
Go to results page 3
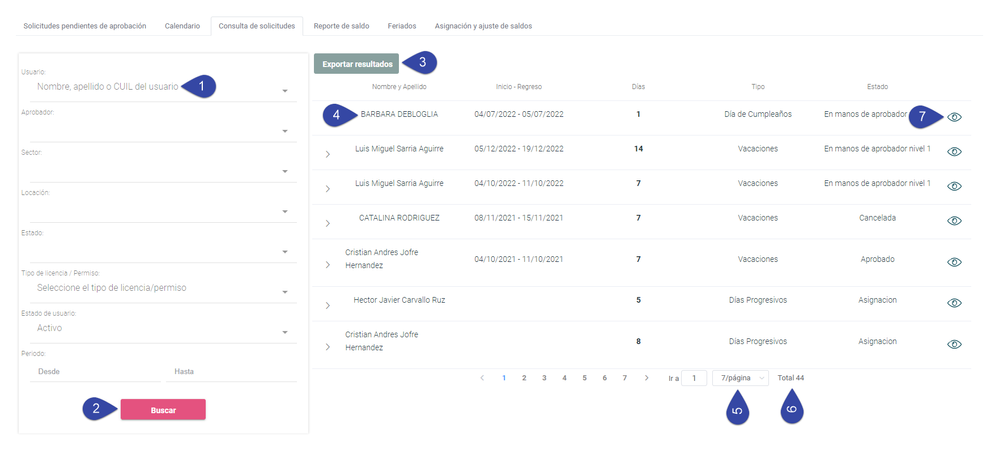544,378
